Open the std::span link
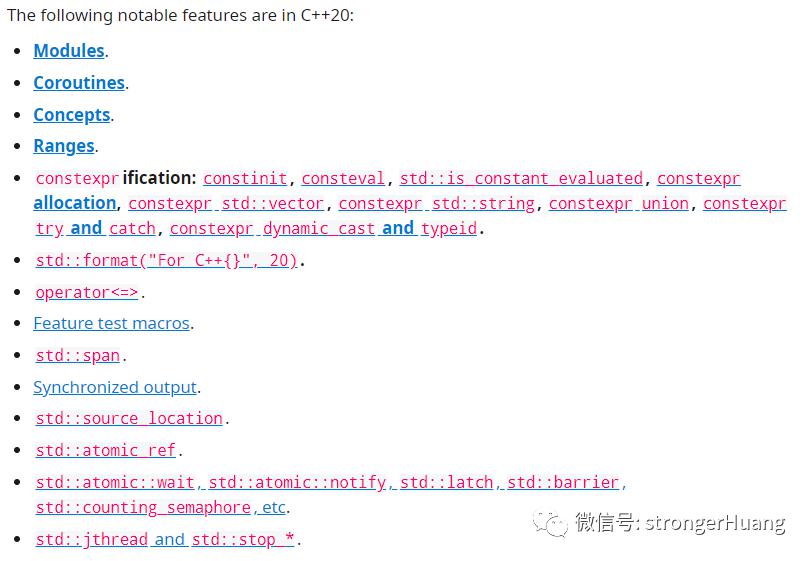Image resolution: width=811 pixels, height=561 pixels. [78, 355]
